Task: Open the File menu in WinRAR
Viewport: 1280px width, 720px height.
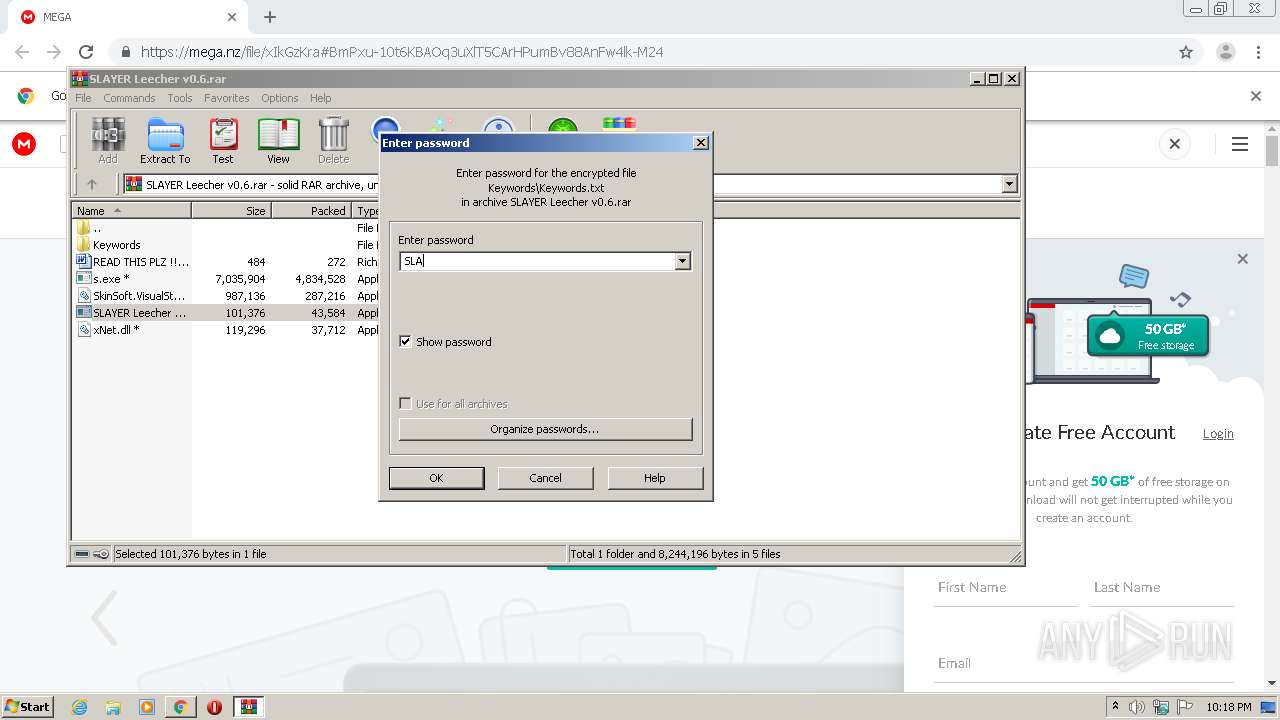Action: point(83,98)
